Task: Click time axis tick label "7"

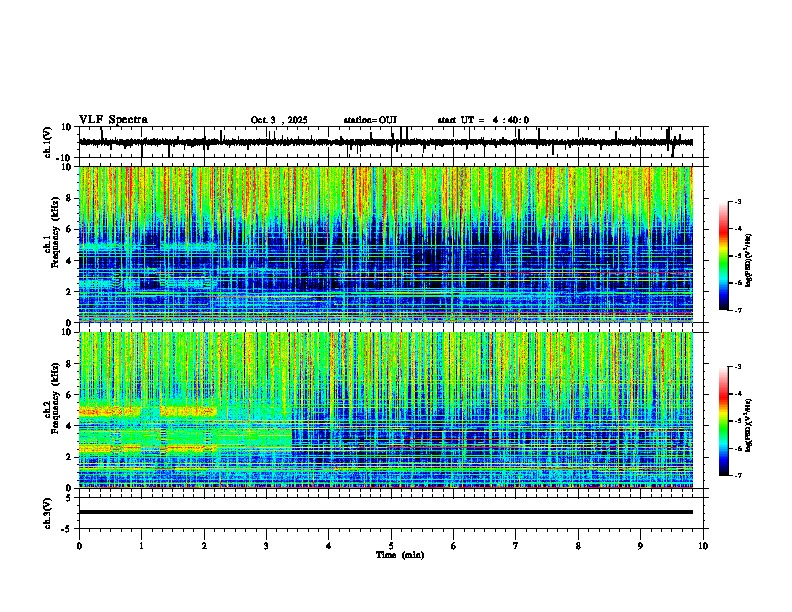Action: [x=516, y=546]
